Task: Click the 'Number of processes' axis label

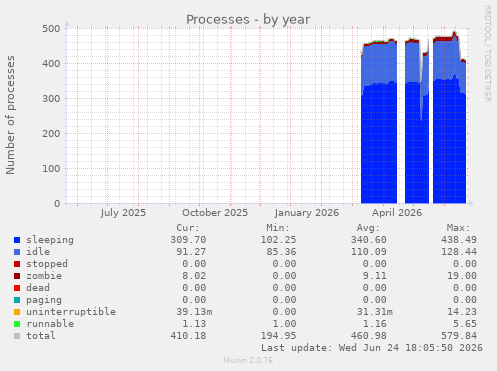Action: tap(10, 115)
